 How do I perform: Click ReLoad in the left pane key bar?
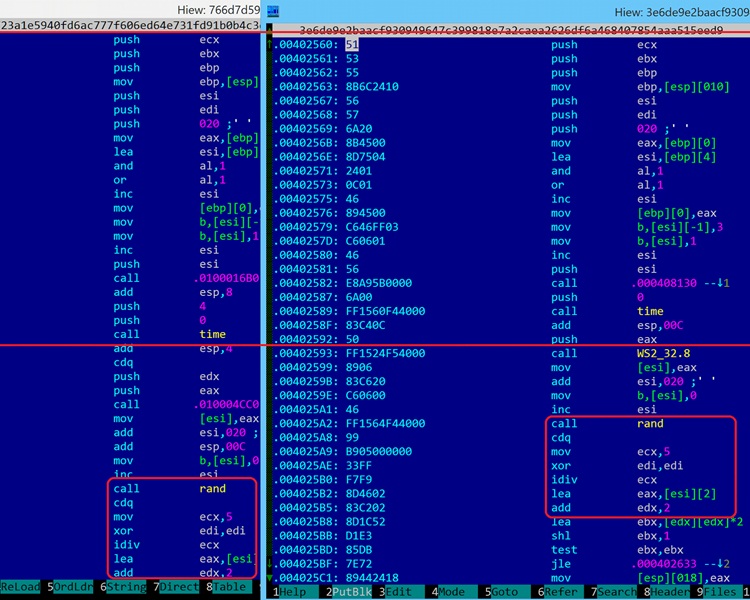click(x=22, y=586)
